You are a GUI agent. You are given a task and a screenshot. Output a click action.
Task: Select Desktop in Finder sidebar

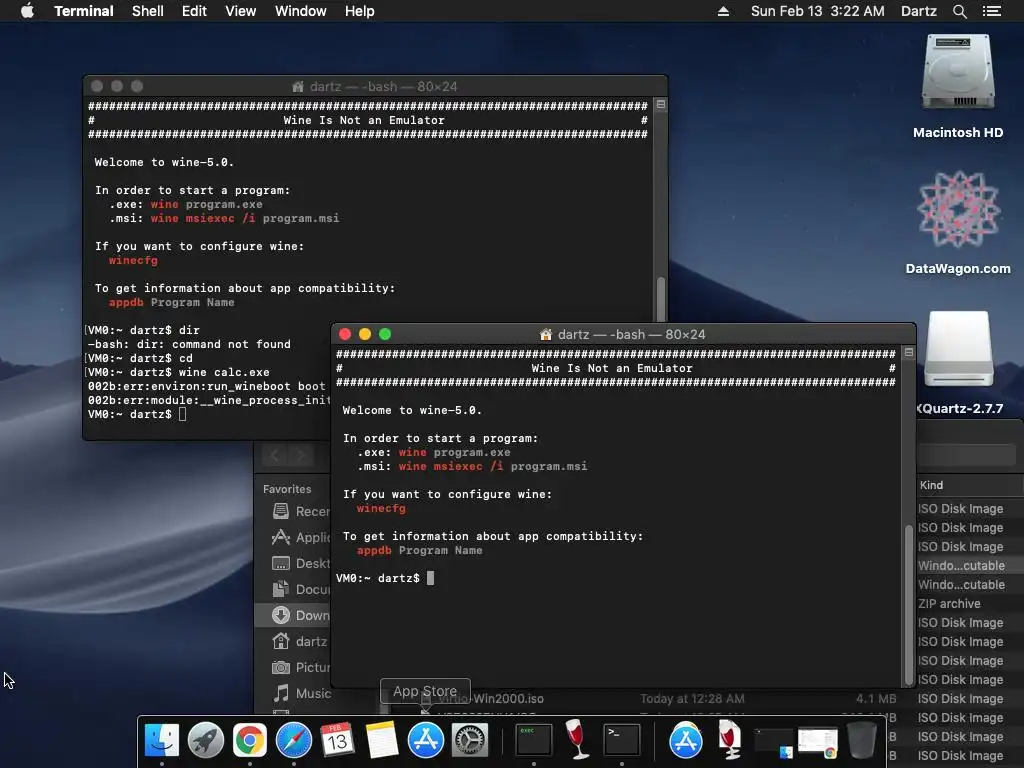tap(300, 564)
